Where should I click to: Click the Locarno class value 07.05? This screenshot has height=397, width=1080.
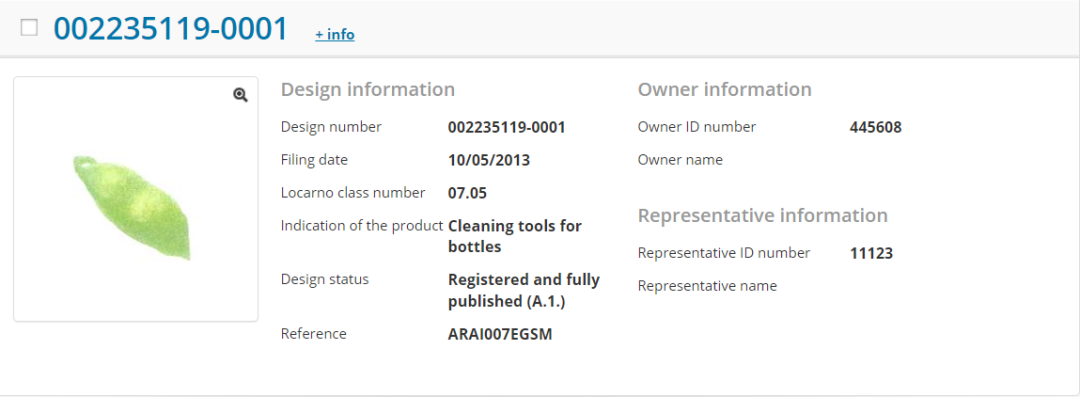(x=467, y=193)
